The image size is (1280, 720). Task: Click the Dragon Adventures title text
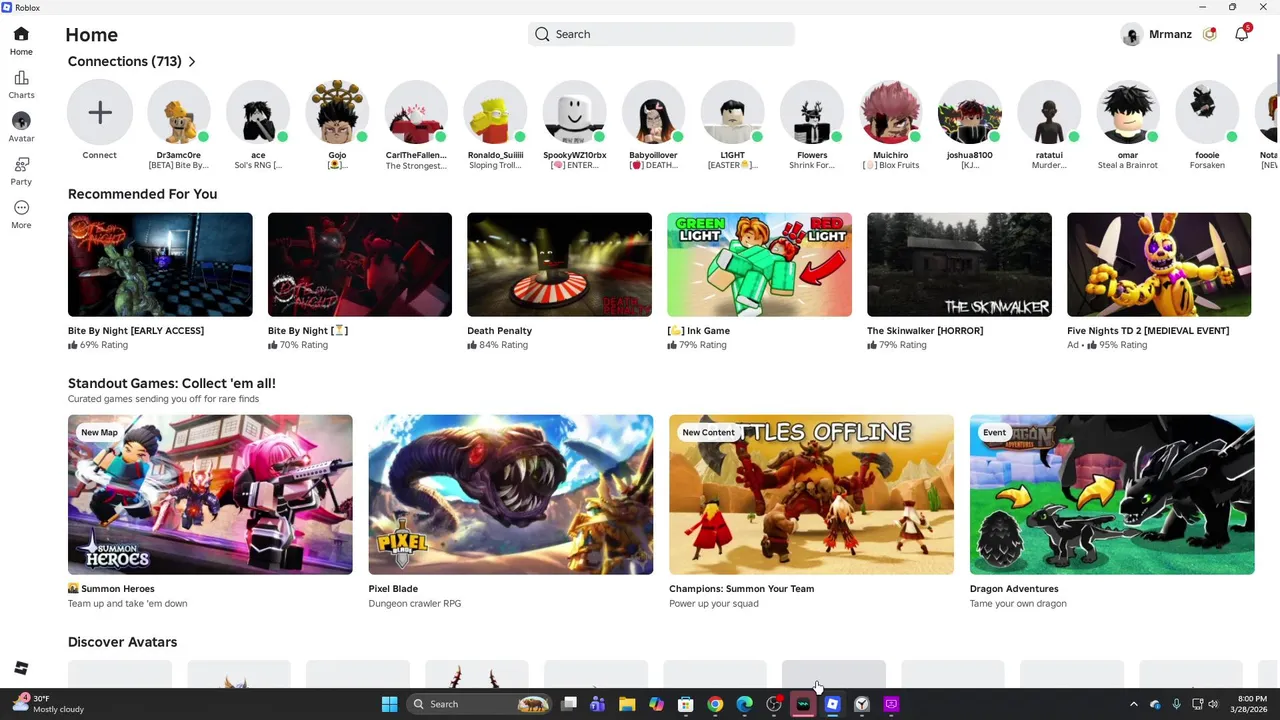coord(1014,589)
